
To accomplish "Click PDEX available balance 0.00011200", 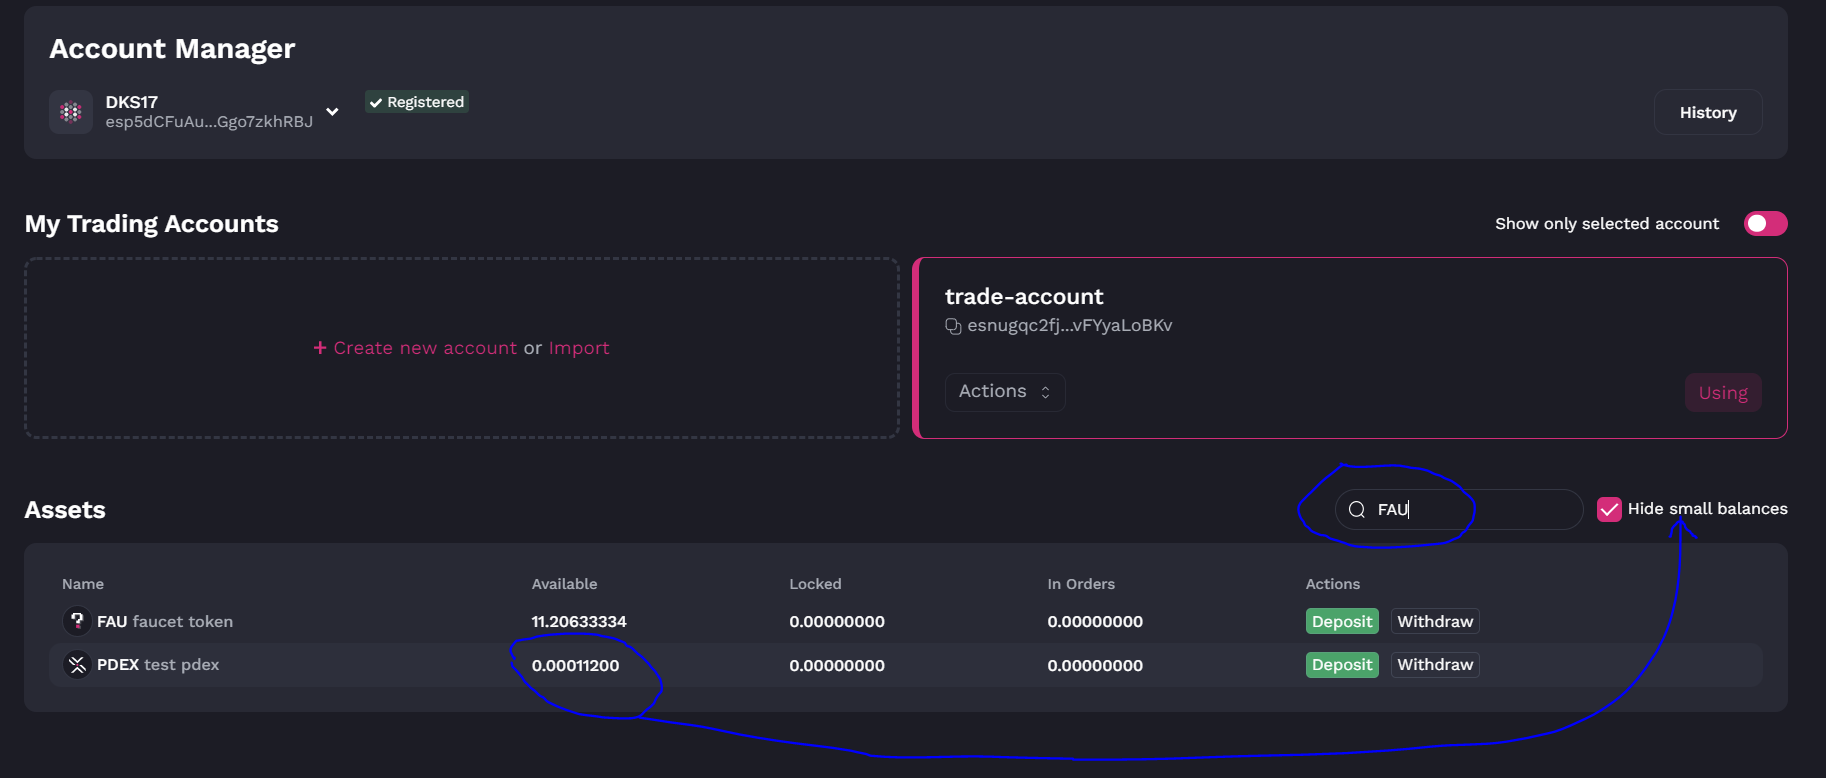I will click(575, 666).
